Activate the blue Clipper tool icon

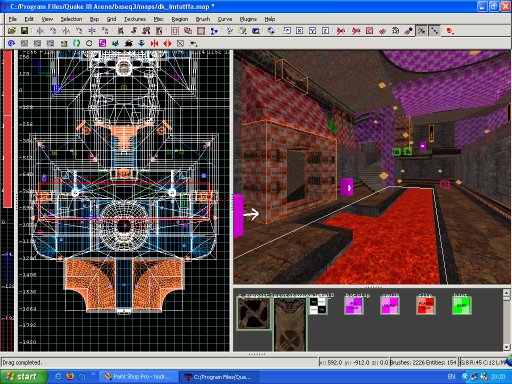pos(214,31)
